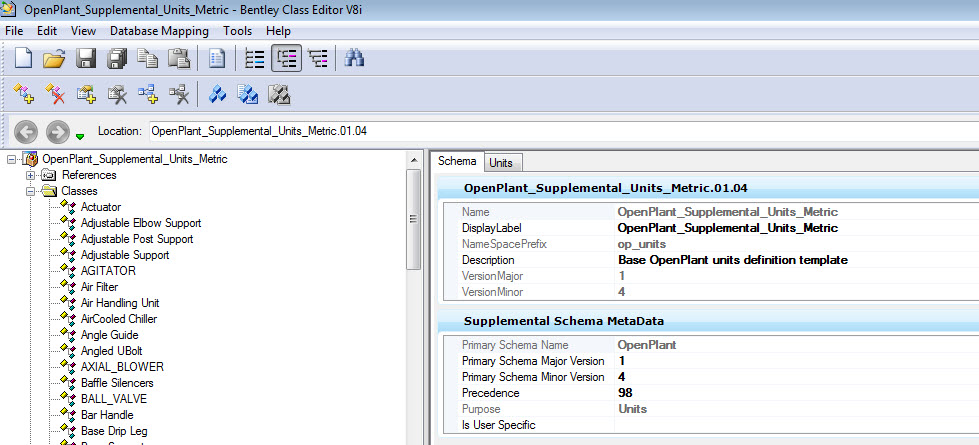The width and height of the screenshot is (979, 445).
Task: Copy using the two-pages toolbar icon
Action: point(148,59)
